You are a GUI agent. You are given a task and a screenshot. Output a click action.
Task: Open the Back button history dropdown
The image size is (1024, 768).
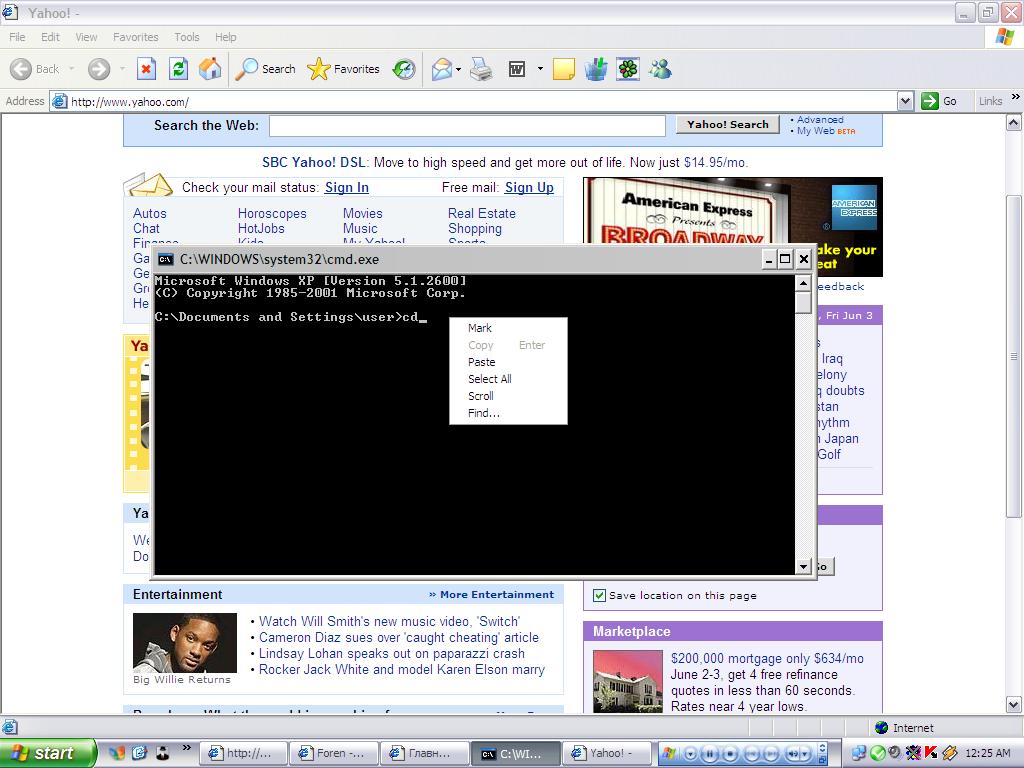pos(71,69)
